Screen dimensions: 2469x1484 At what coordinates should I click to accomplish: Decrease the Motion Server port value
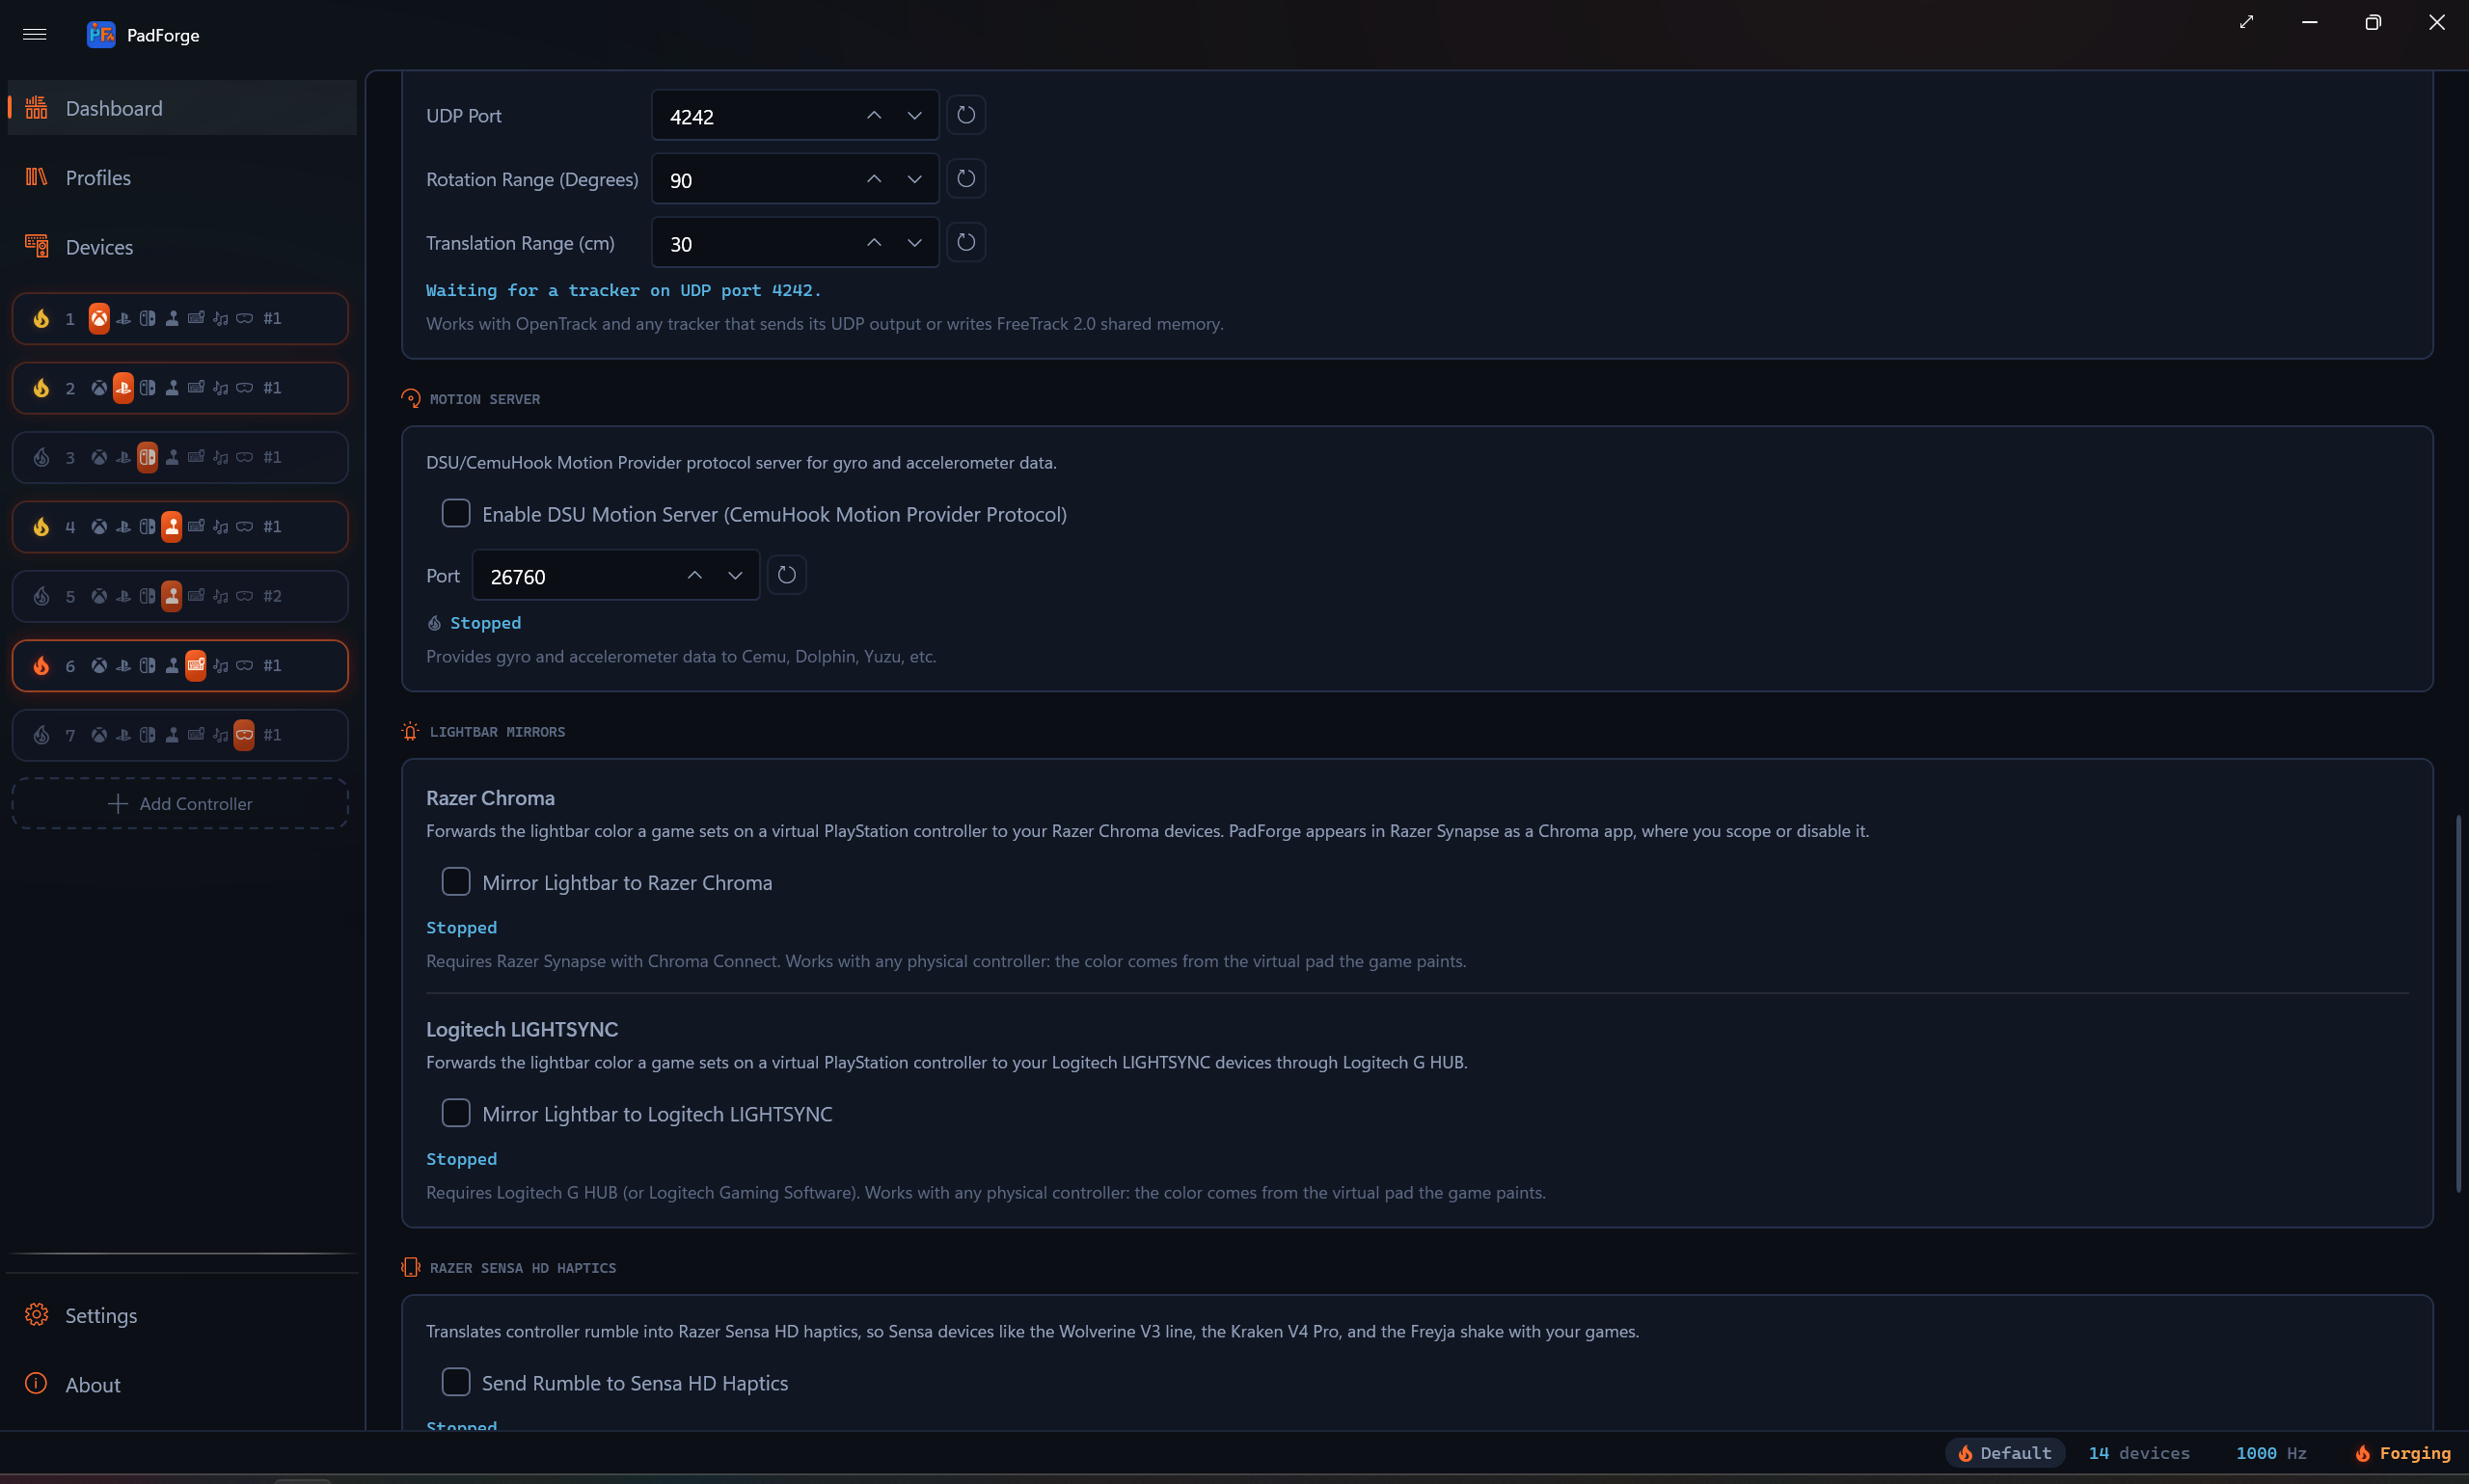tap(735, 576)
